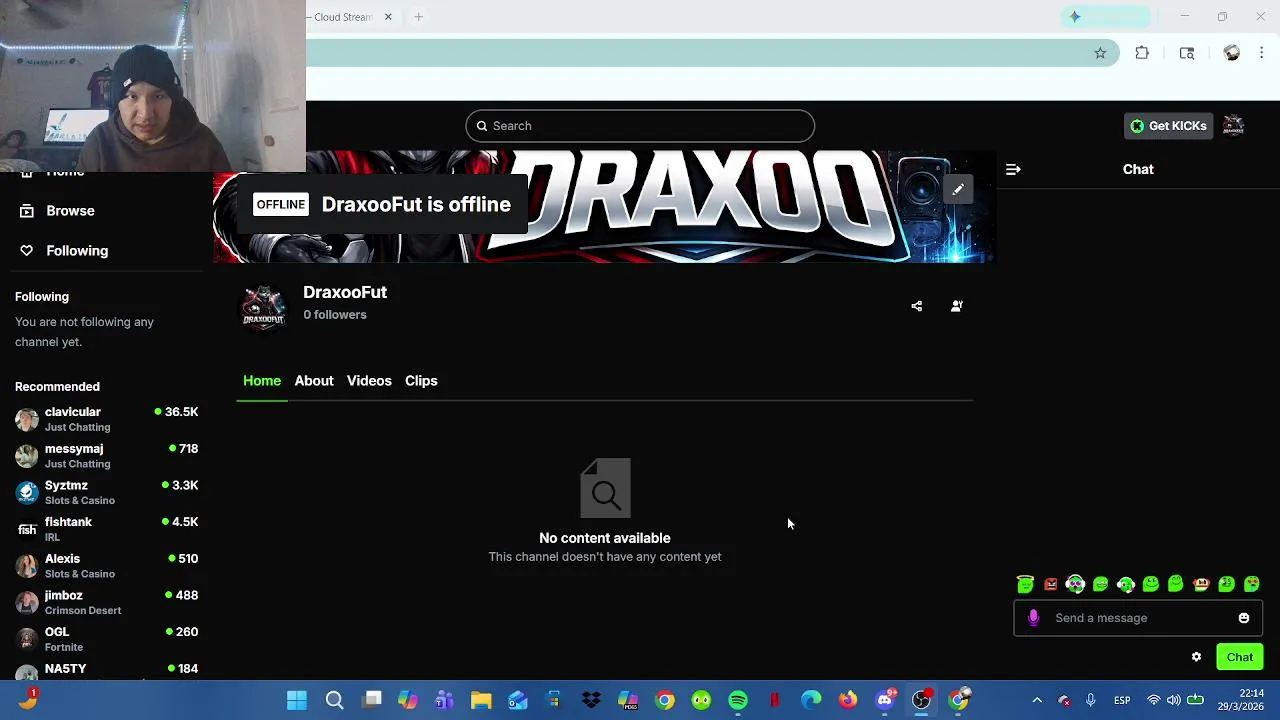Screen dimensions: 1280x720
Task: Open recommended channel jimboz
Action: point(106,602)
